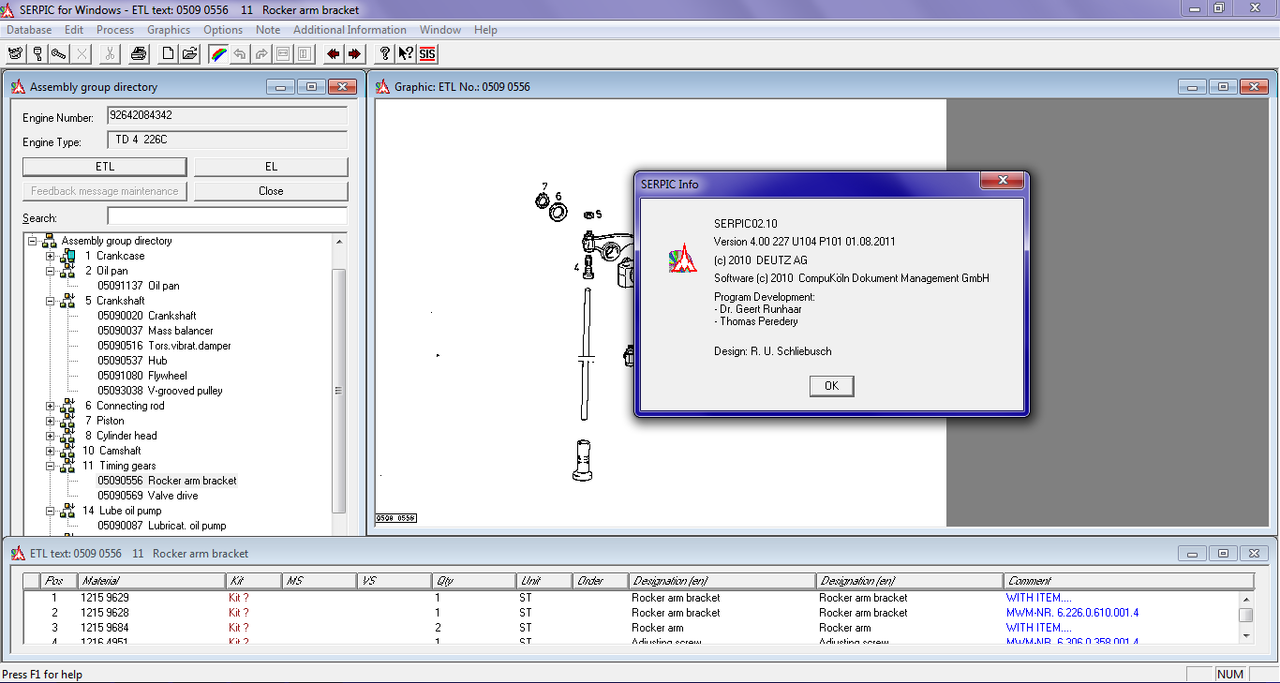Click material number 1215 9684 cell
Screen dimensions: 1280x683
coord(105,628)
